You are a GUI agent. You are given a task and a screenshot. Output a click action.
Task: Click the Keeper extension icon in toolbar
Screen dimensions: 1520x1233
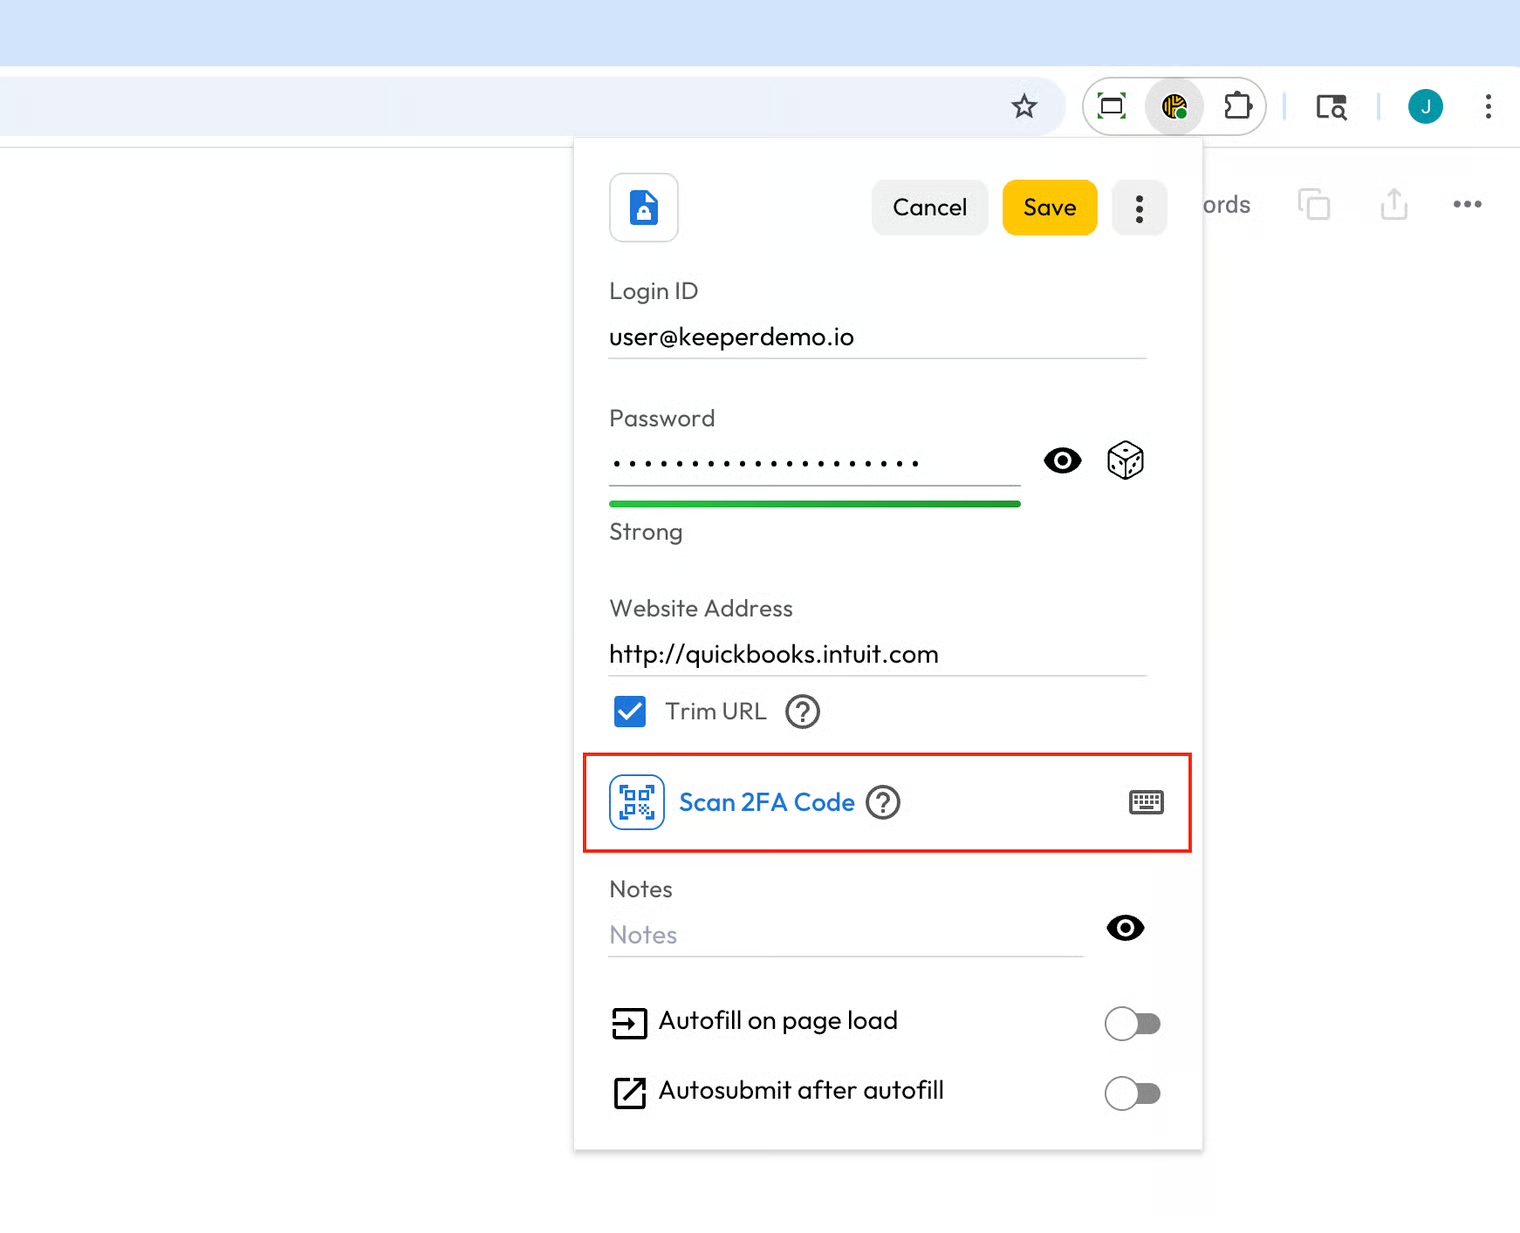click(x=1174, y=106)
